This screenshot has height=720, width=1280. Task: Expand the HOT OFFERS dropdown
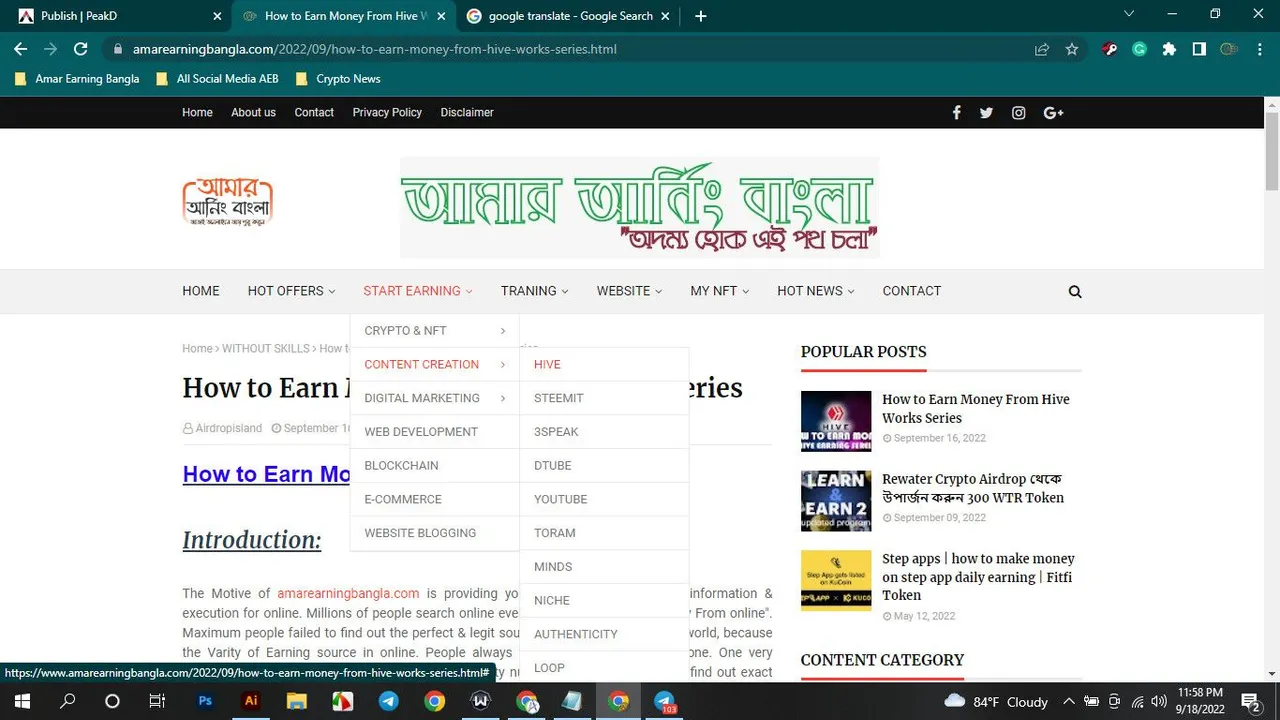coord(292,291)
